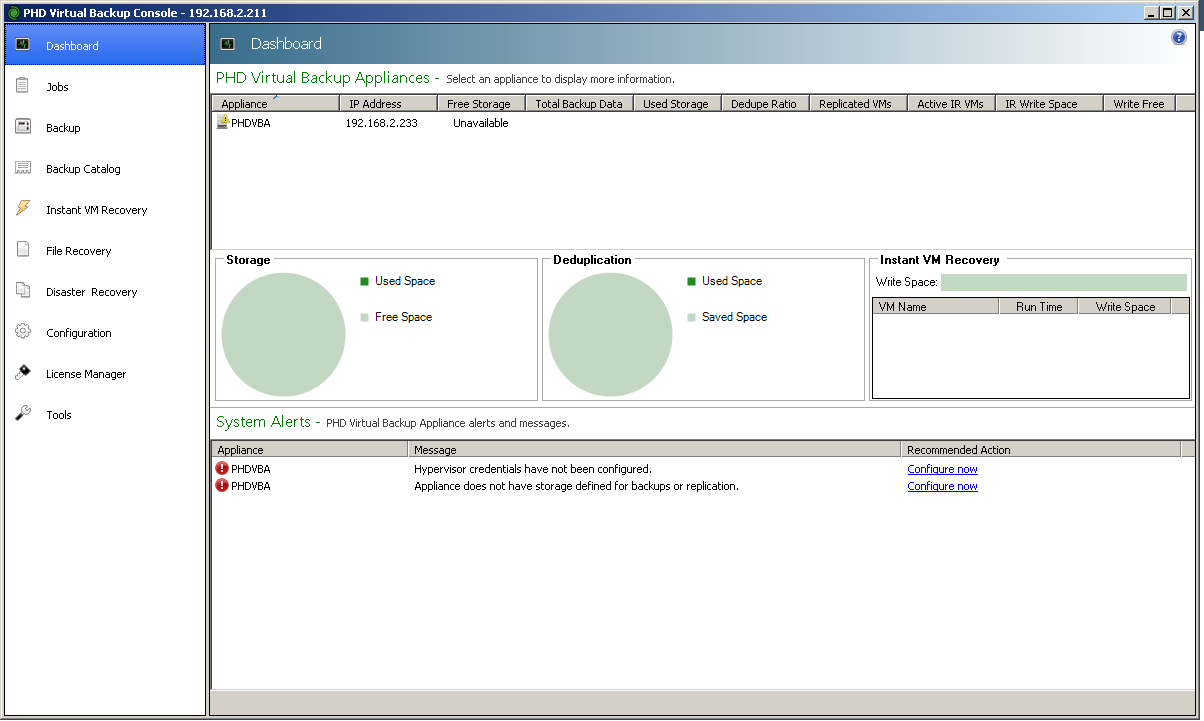This screenshot has height=721, width=1204.
Task: Sort System Alerts by the Message column
Action: click(x=654, y=449)
